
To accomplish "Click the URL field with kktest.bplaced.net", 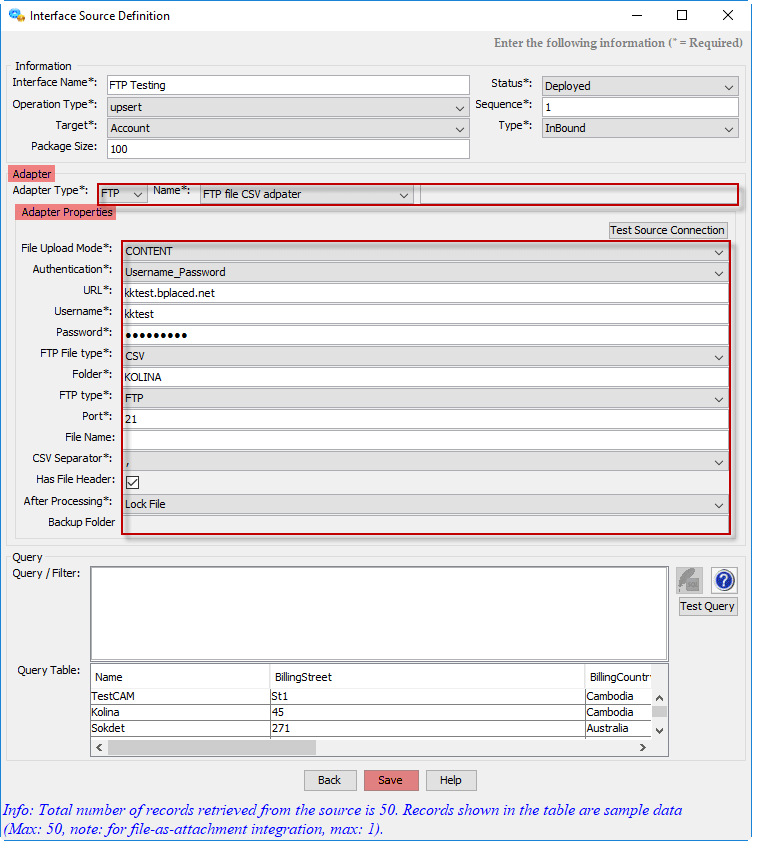I will [425, 293].
